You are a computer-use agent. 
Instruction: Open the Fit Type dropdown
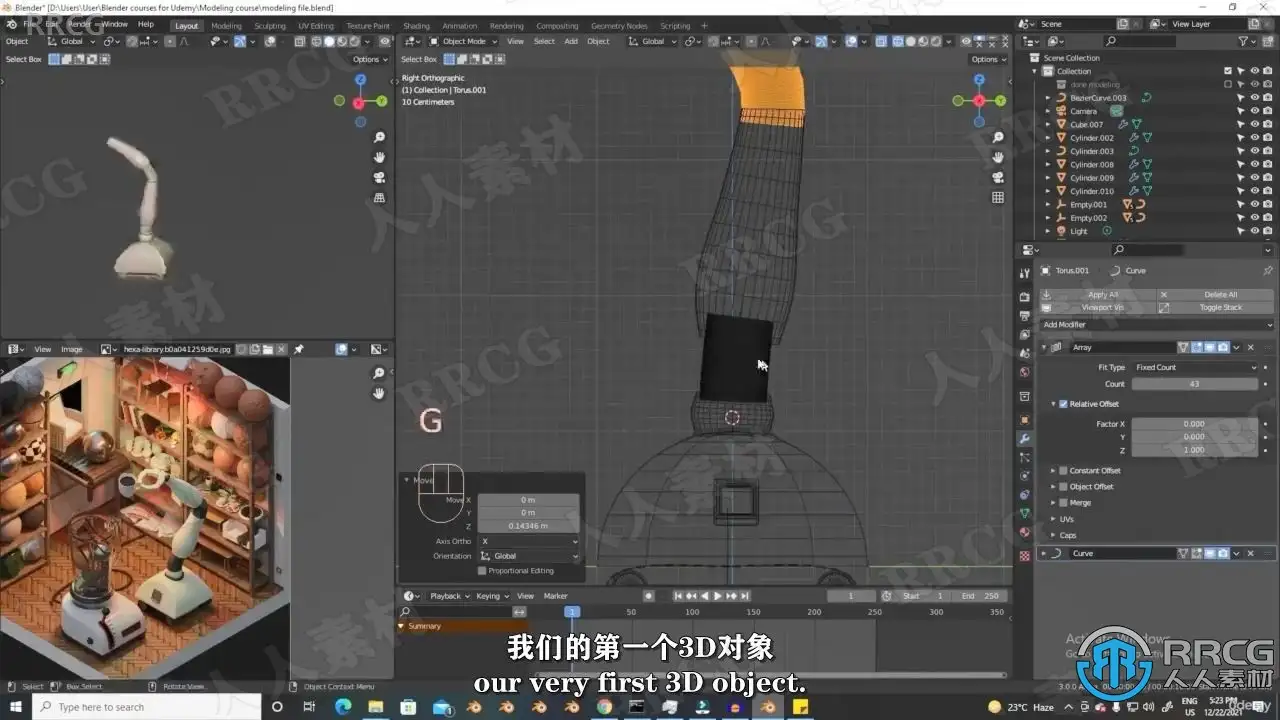click(1195, 367)
